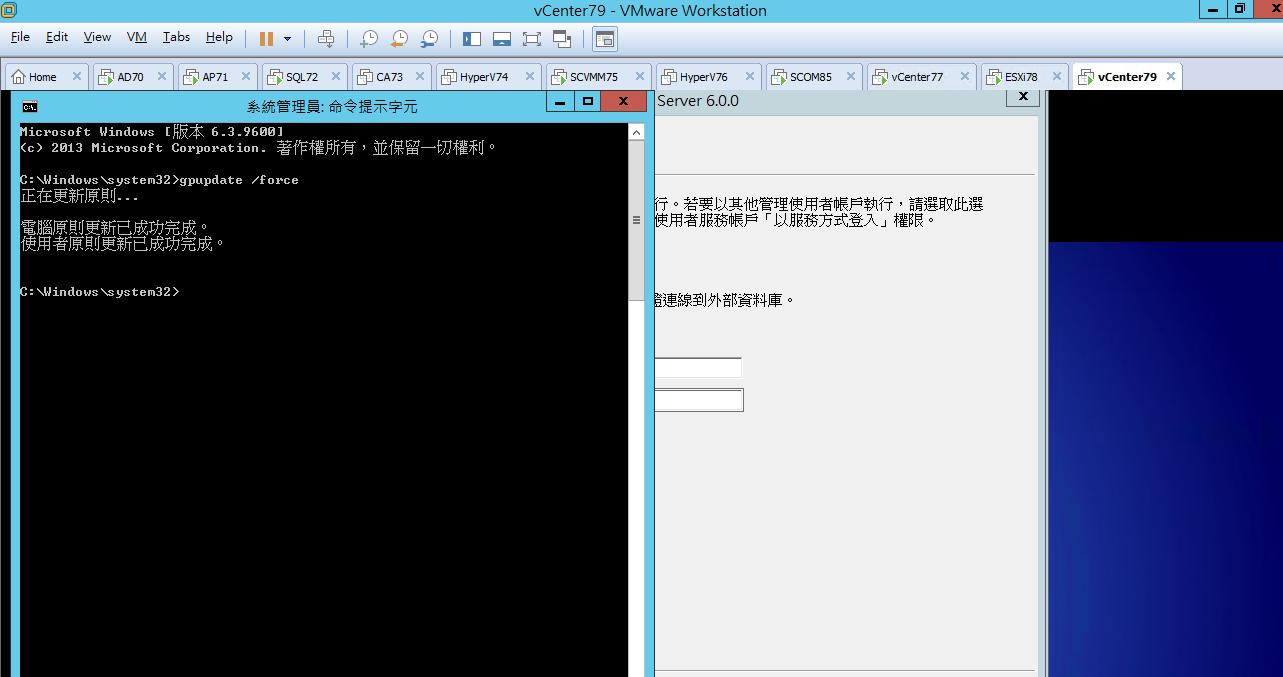The image size is (1283, 677).
Task: Toggle the library sidebar panel icon
Action: (x=472, y=38)
